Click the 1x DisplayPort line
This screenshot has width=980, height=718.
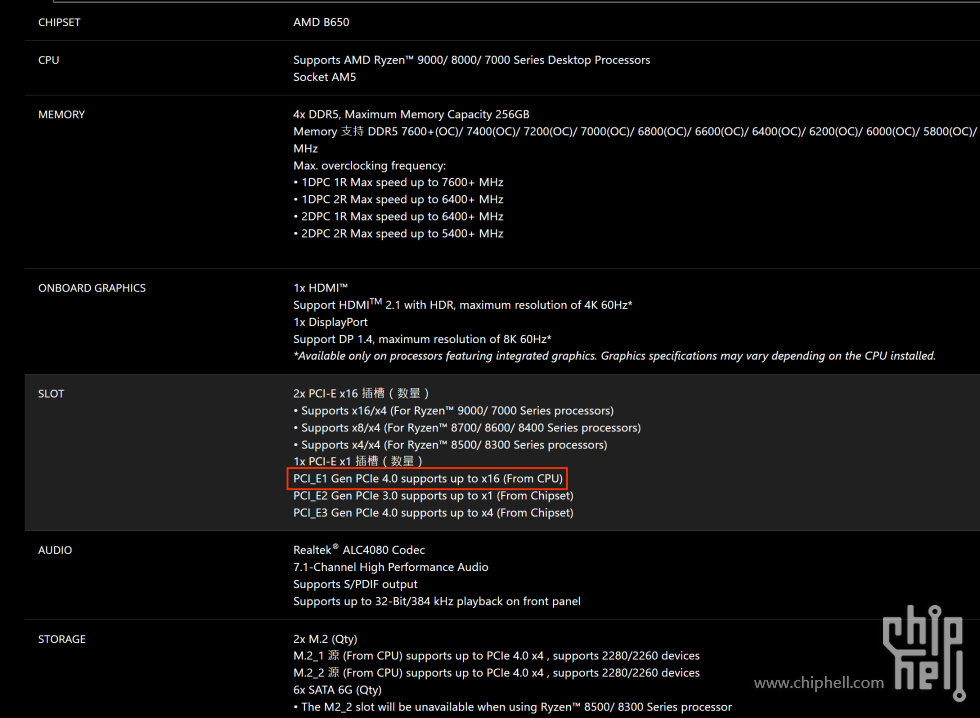pos(331,322)
